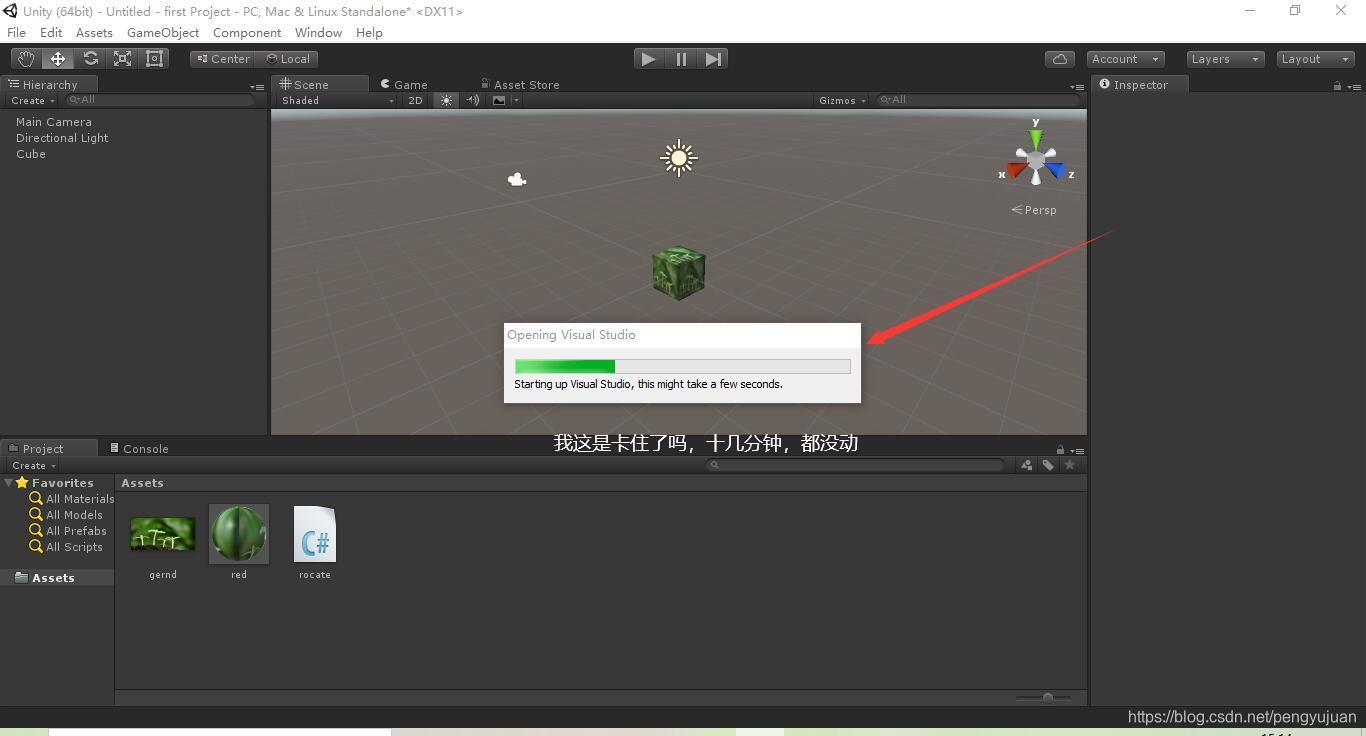Click the Pause button
This screenshot has height=736, width=1366.
(681, 59)
